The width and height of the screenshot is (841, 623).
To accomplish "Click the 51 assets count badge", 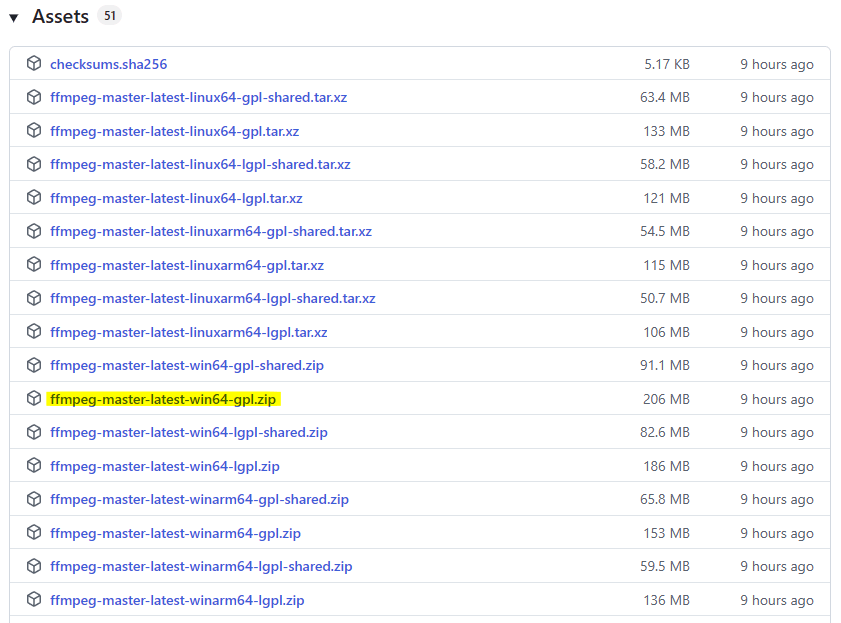I will pyautogui.click(x=110, y=16).
